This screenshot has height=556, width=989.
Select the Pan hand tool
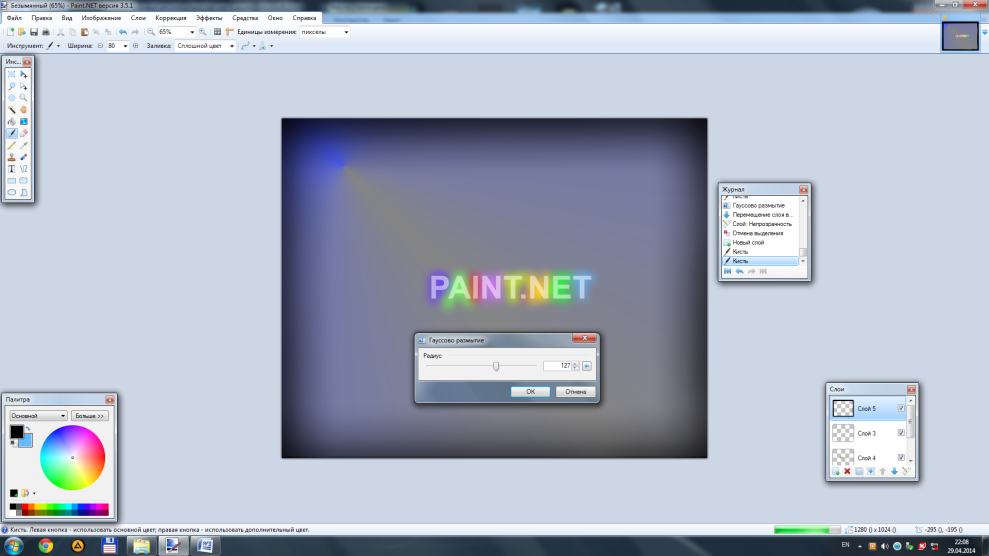pyautogui.click(x=23, y=110)
